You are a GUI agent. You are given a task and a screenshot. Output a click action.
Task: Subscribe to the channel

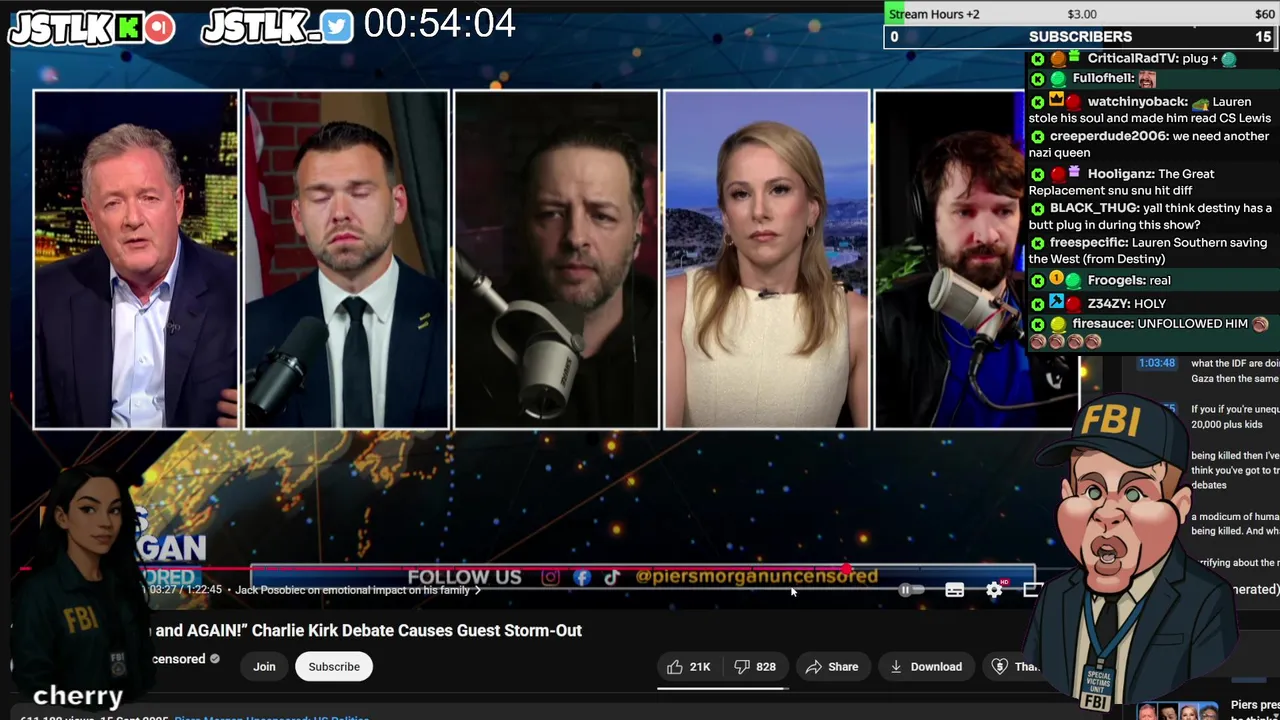334,667
